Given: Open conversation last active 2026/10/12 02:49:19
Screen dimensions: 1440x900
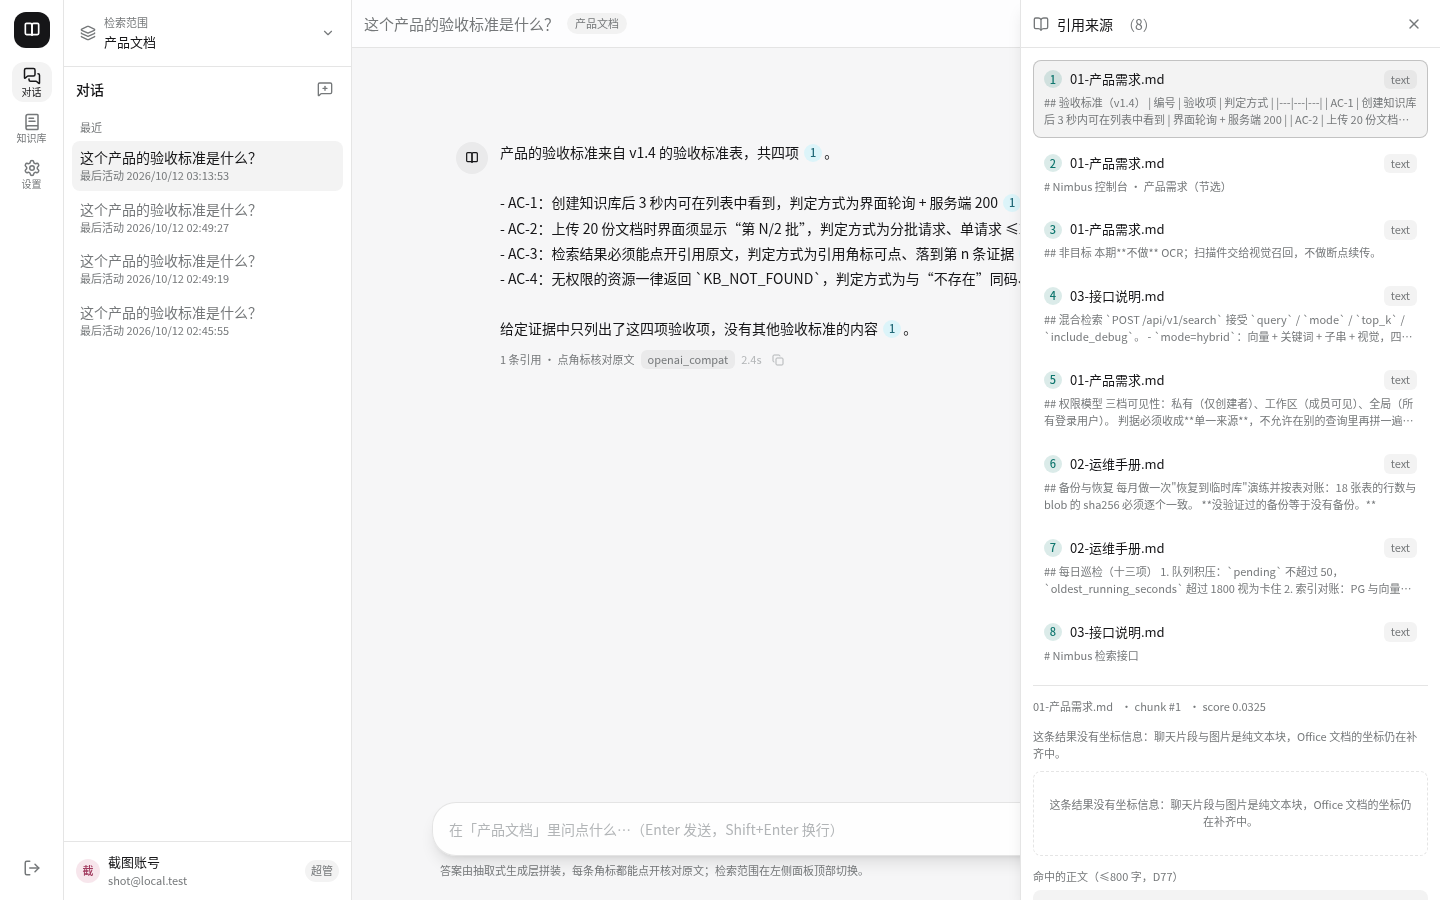Looking at the screenshot, I should click(x=207, y=269).
